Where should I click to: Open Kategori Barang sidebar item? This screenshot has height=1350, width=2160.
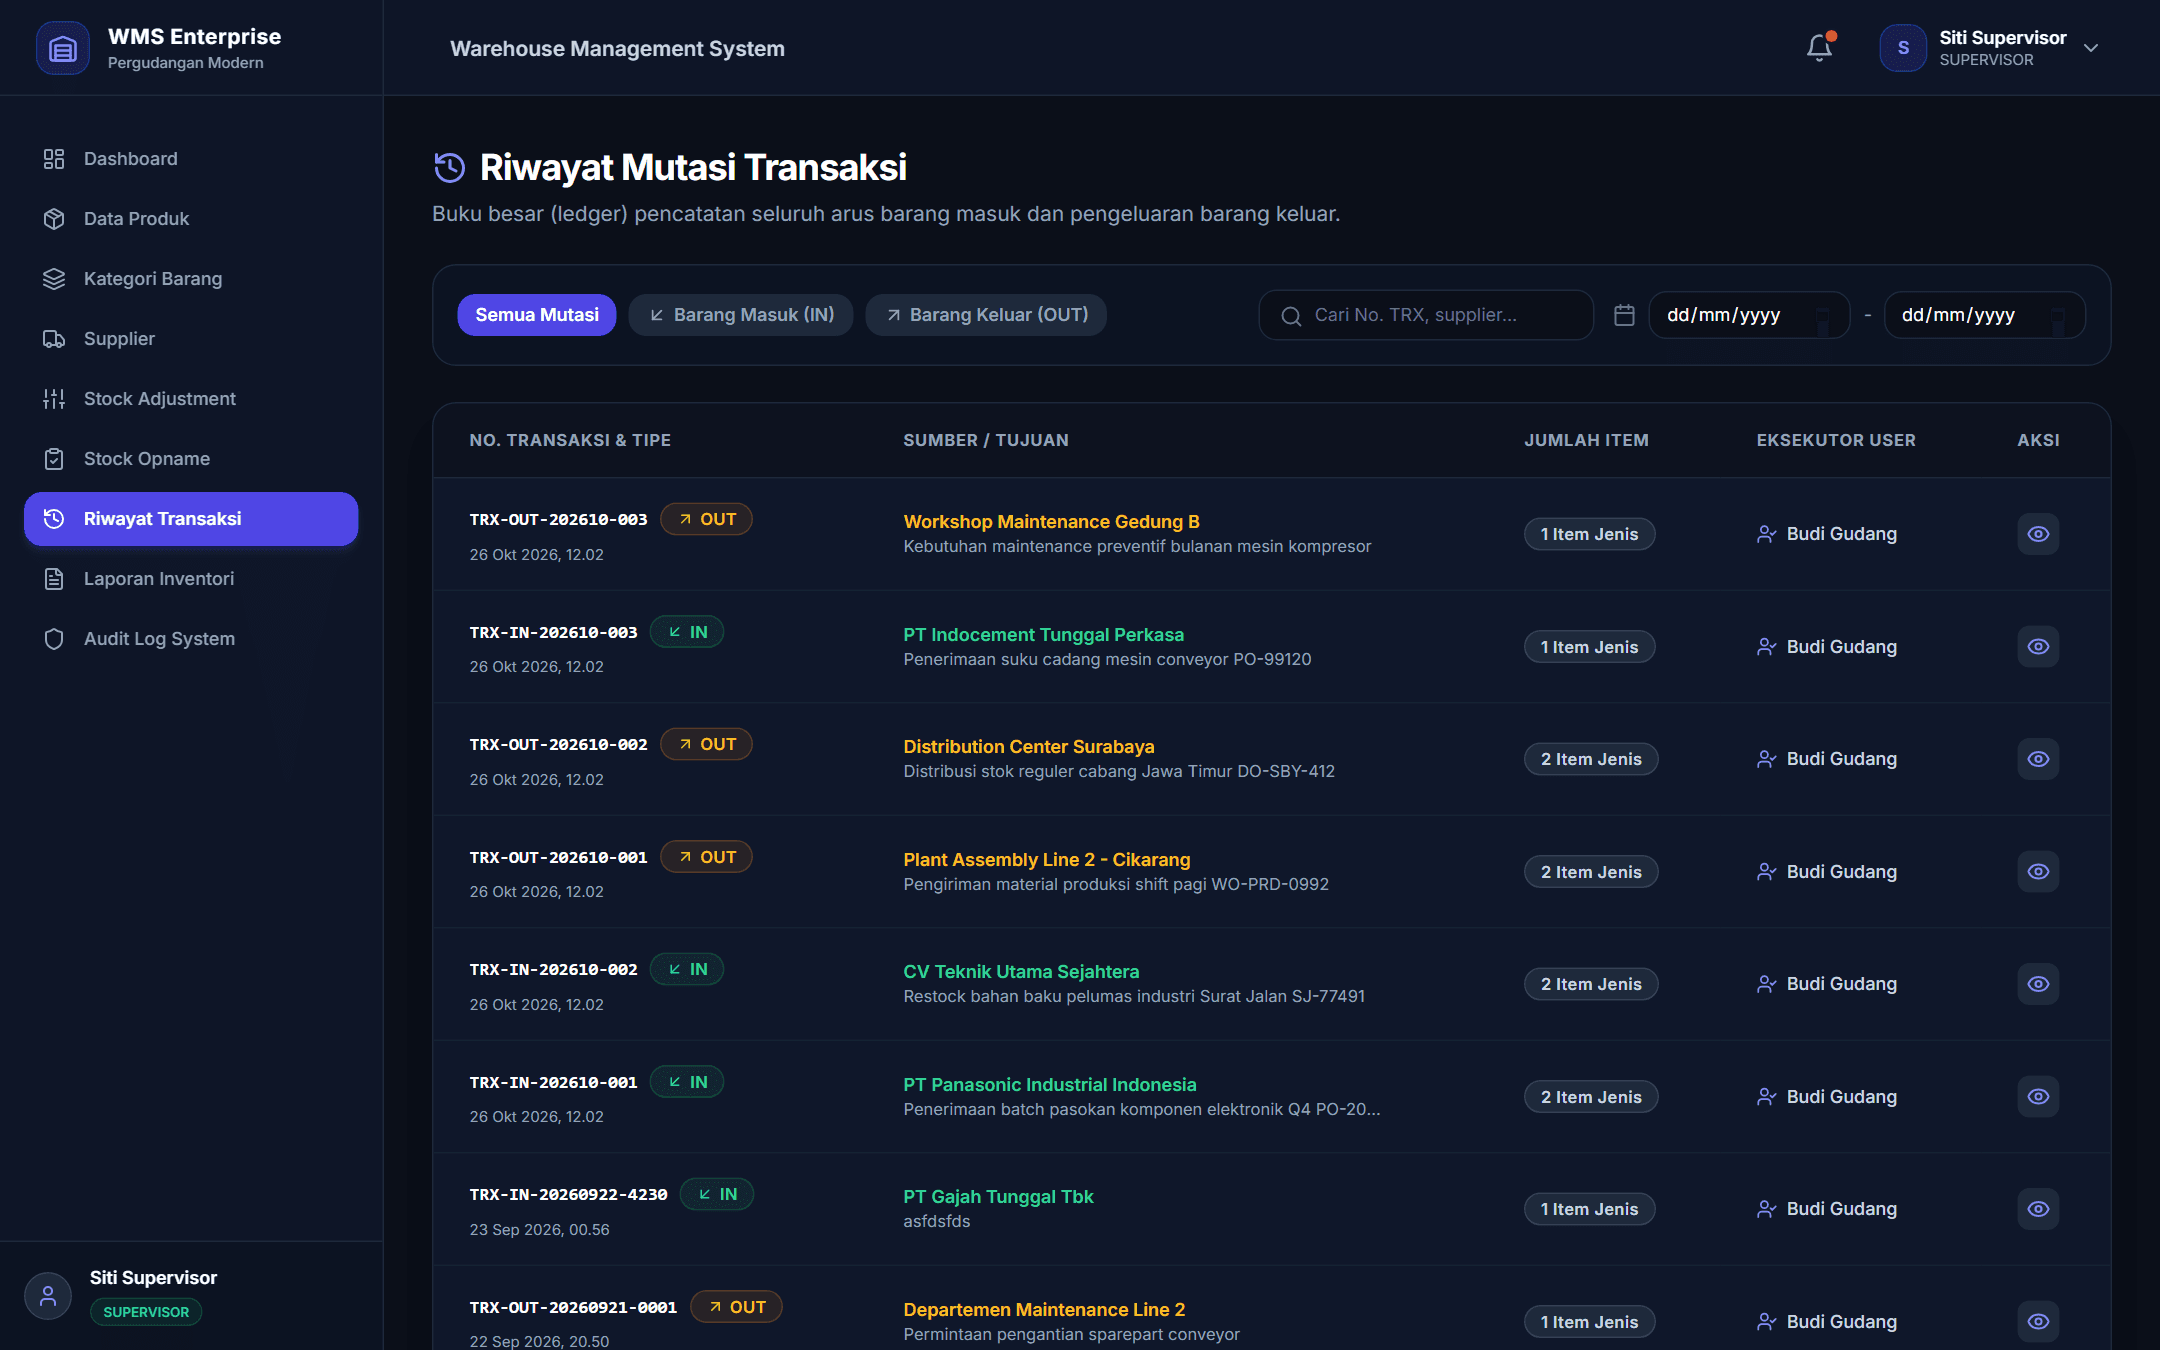tap(191, 279)
